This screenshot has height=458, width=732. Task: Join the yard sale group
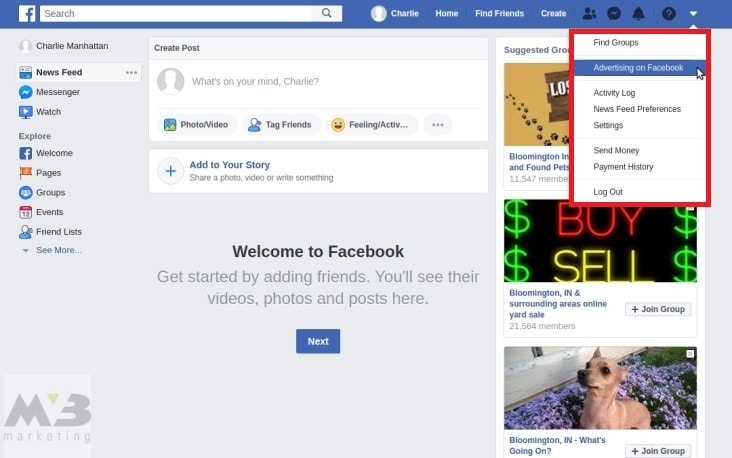658,310
